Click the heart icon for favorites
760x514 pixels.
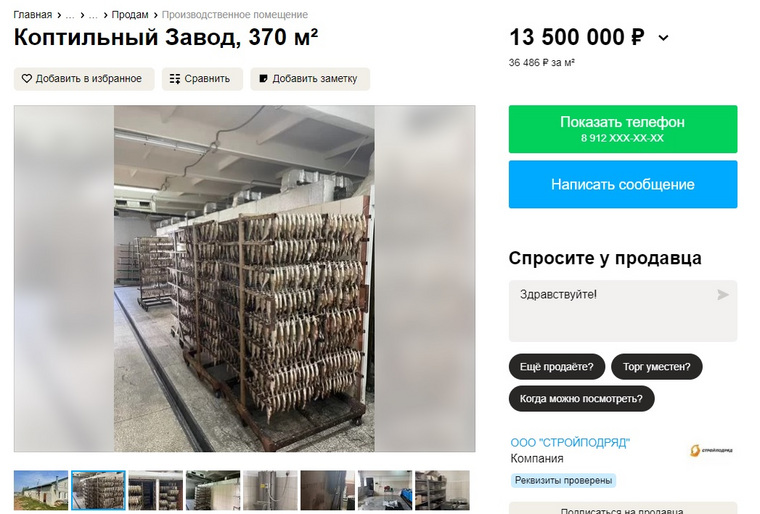pyautogui.click(x=27, y=79)
